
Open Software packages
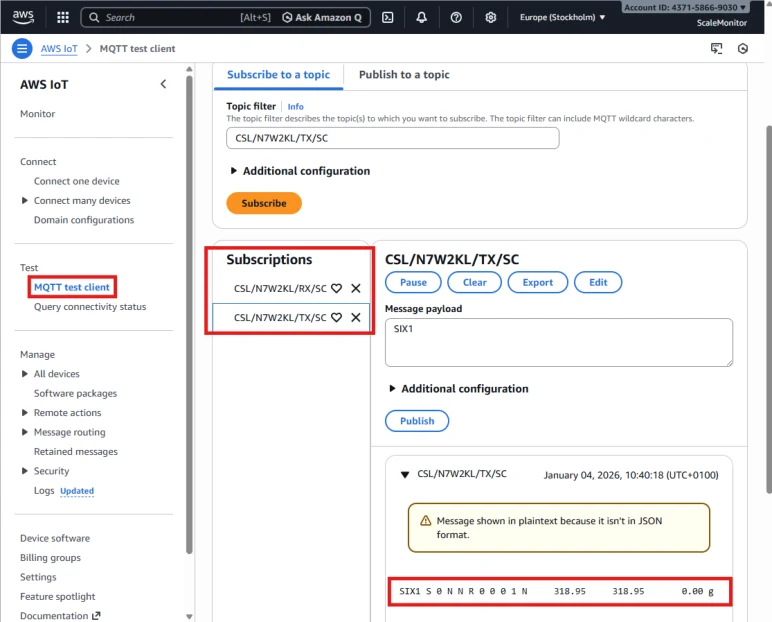pyautogui.click(x=75, y=393)
